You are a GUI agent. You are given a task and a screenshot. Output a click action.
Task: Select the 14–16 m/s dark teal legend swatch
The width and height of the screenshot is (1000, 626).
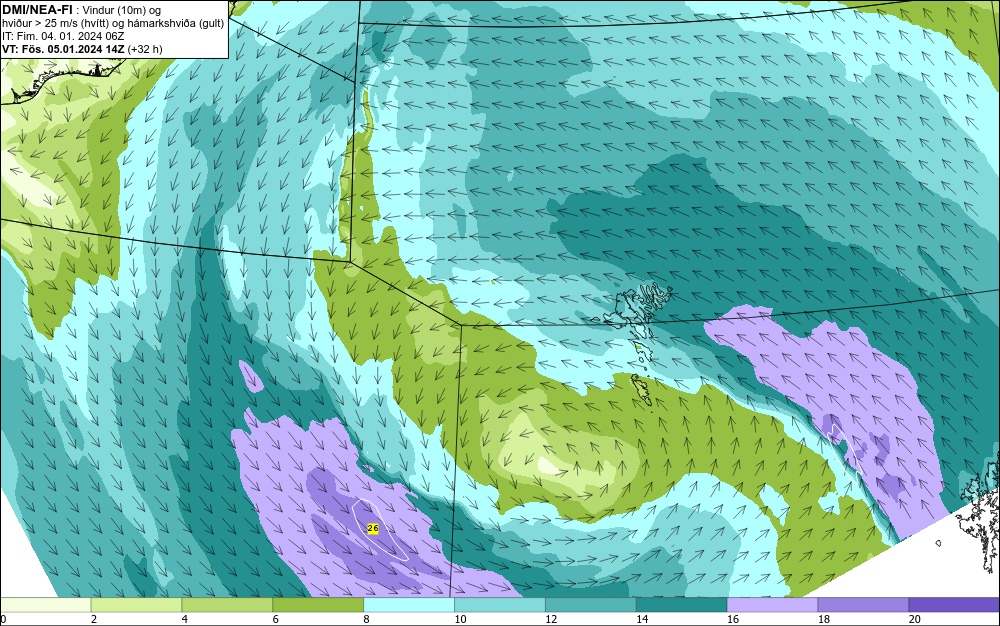point(682,605)
